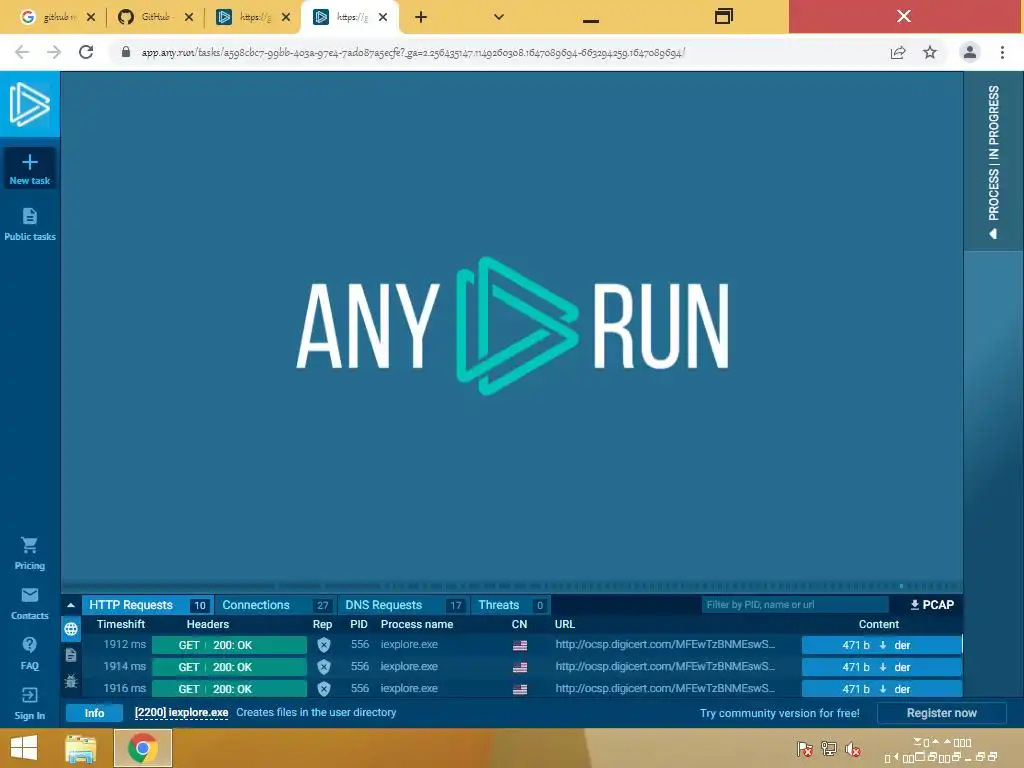1024x768 pixels.
Task: Go back in the browser
Action: point(22,52)
